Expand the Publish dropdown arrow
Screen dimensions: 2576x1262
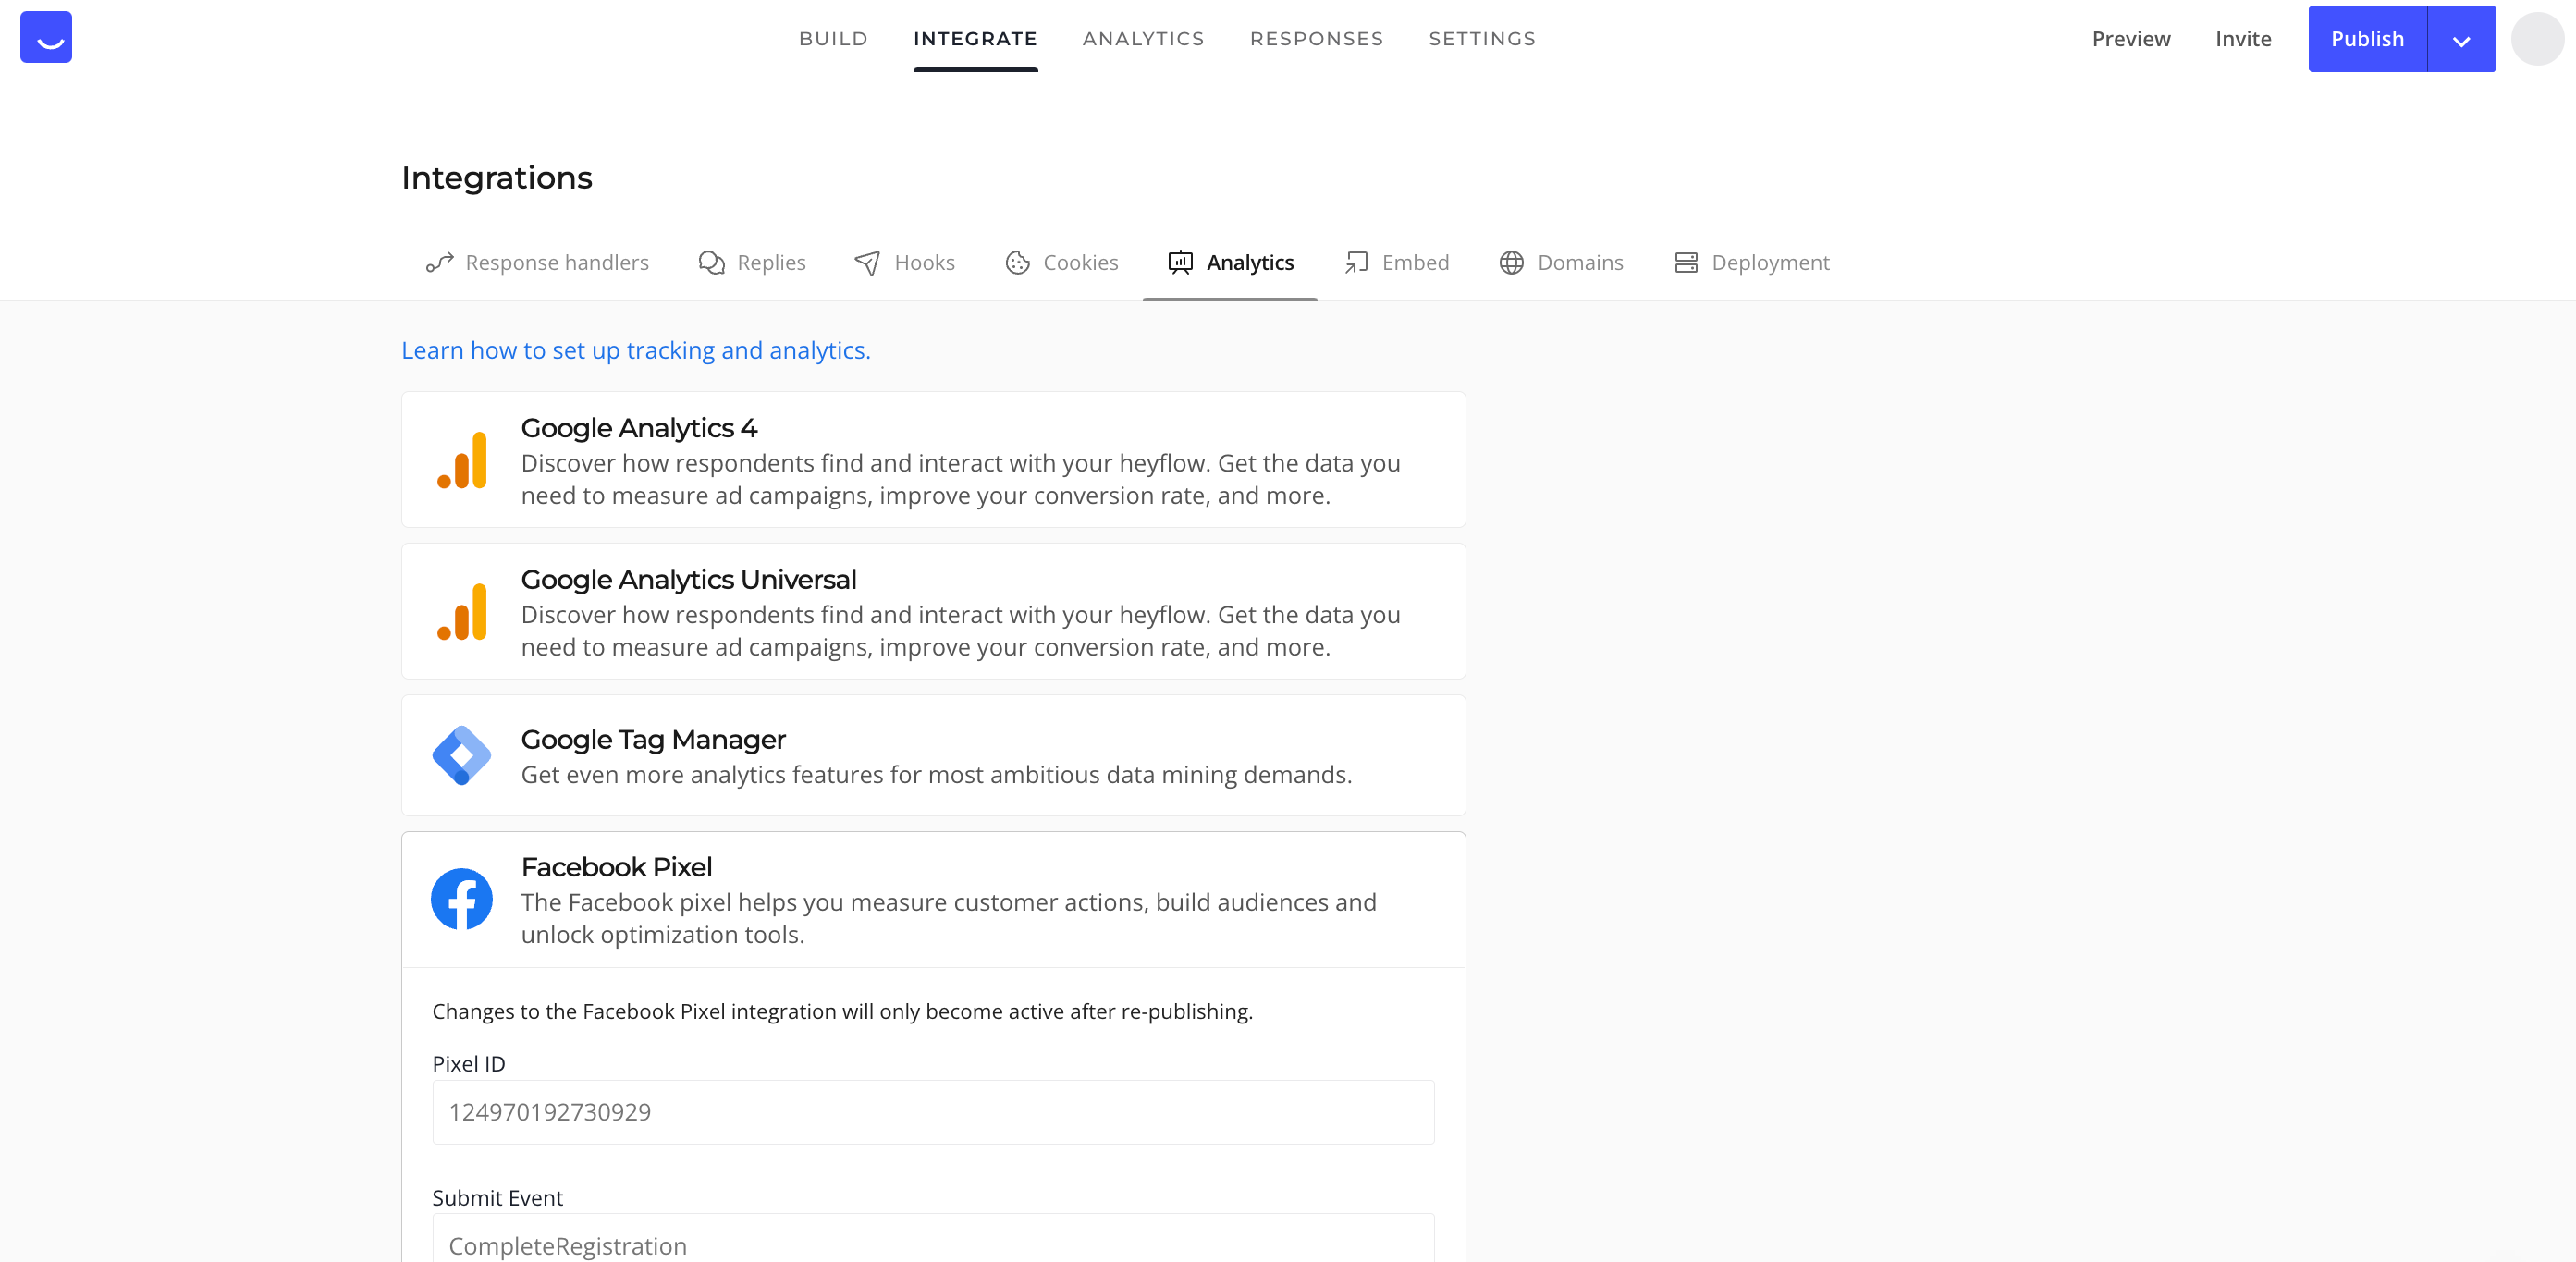coord(2461,38)
